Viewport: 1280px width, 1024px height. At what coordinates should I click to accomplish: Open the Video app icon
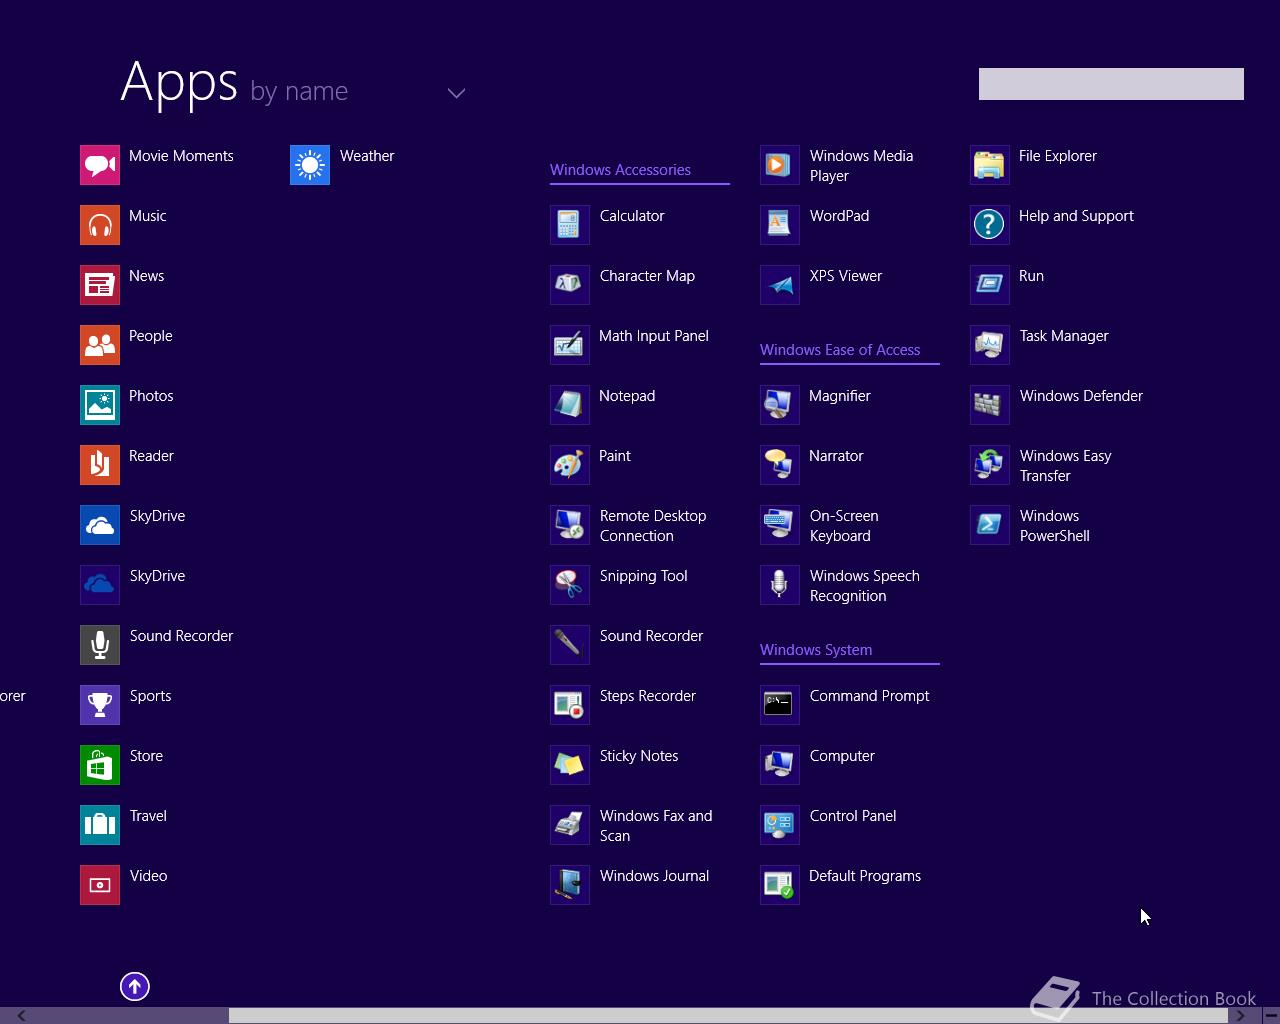pos(100,885)
